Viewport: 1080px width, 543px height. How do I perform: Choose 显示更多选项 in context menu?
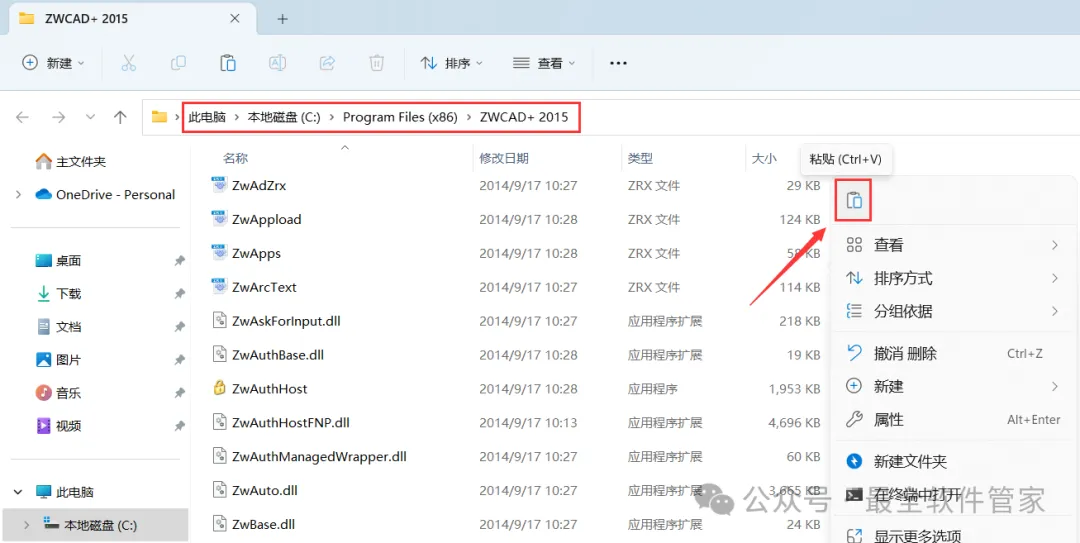click(x=953, y=535)
